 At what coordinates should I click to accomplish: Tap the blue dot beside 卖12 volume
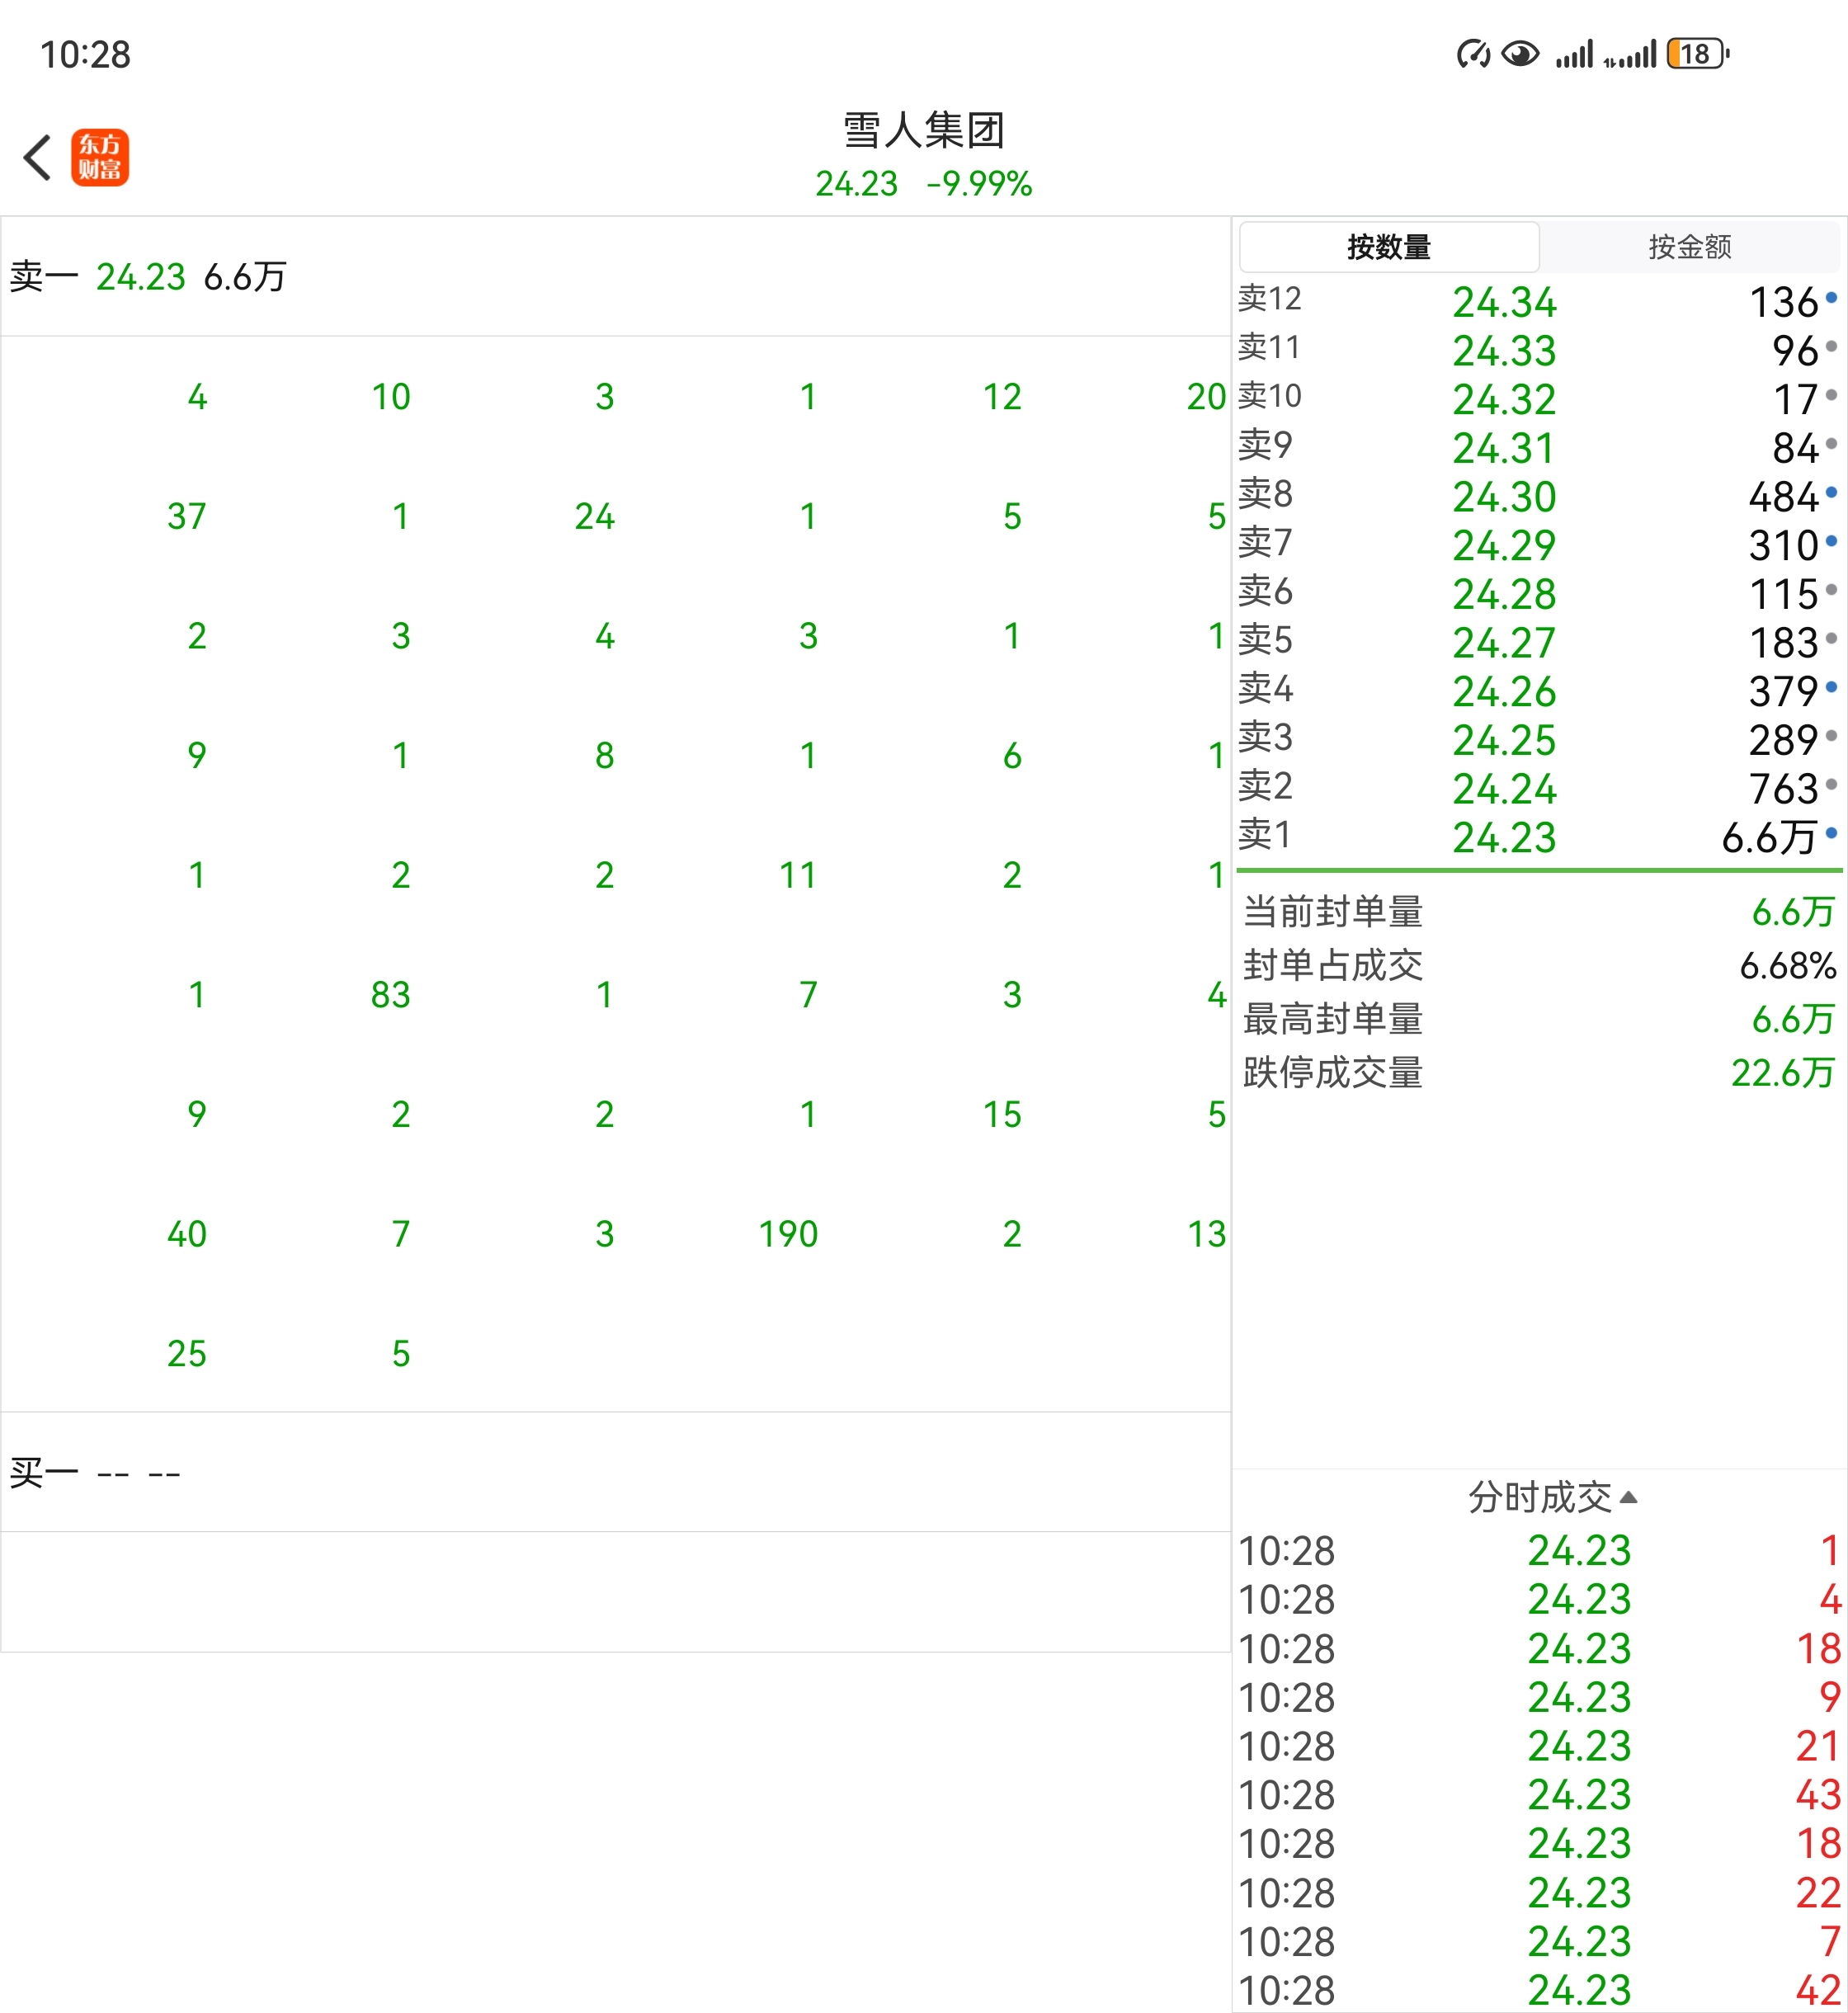click(x=1831, y=297)
